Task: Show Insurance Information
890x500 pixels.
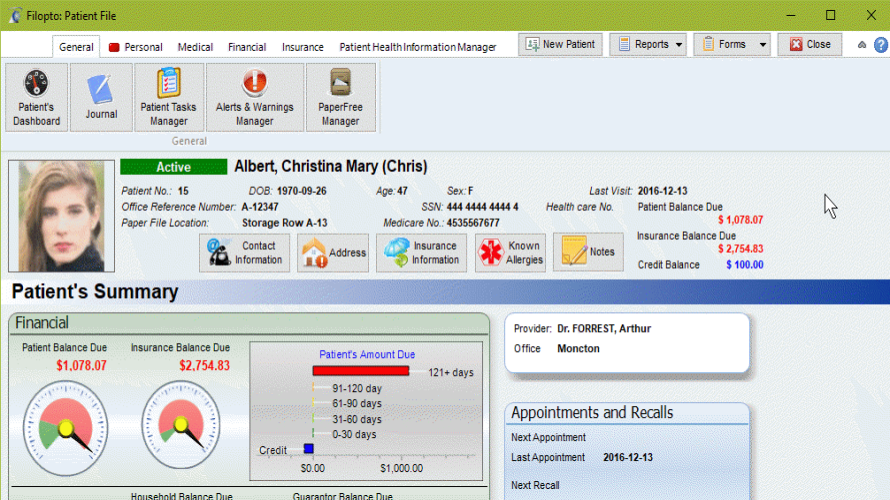Action: pyautogui.click(x=421, y=253)
